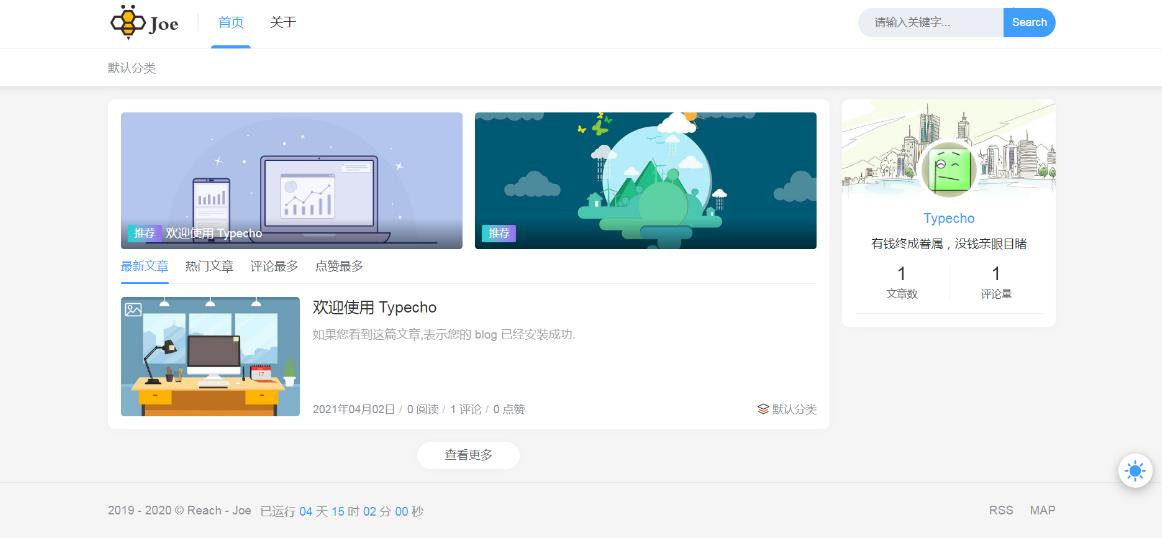Click the 默认分类 tag in article footer

pos(794,409)
